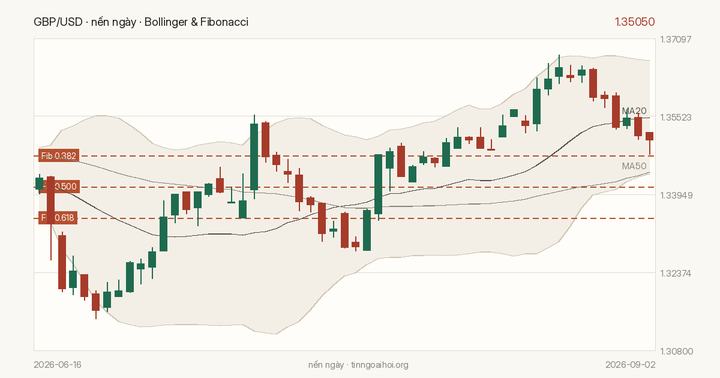
Task: Open the tinngoaihoi.org source link
Action: point(379,365)
